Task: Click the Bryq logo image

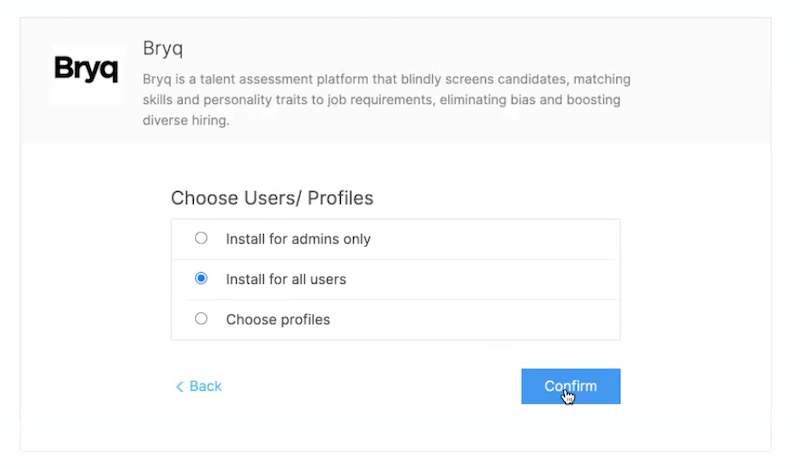Action: (86, 70)
